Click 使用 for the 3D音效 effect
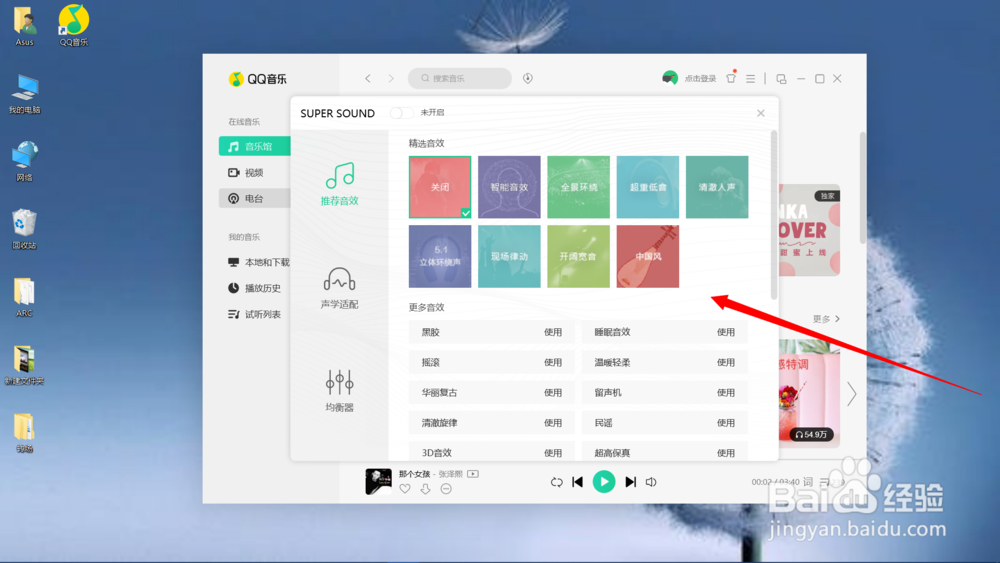The width and height of the screenshot is (1000, 563). coord(553,453)
